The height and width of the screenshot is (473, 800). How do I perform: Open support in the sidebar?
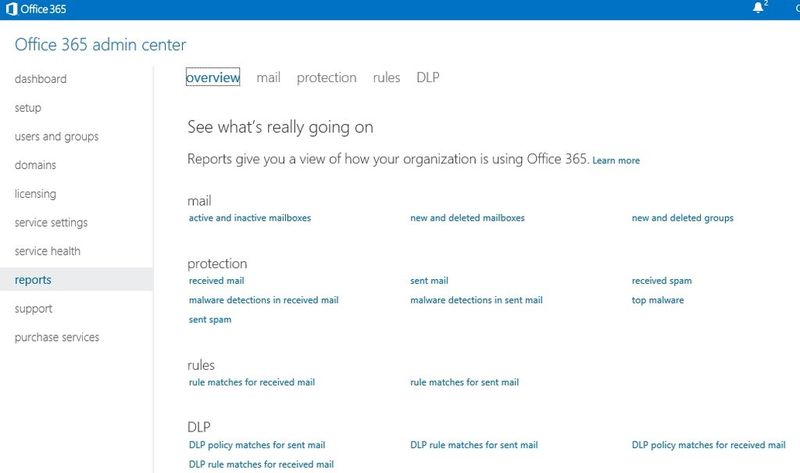(x=34, y=309)
